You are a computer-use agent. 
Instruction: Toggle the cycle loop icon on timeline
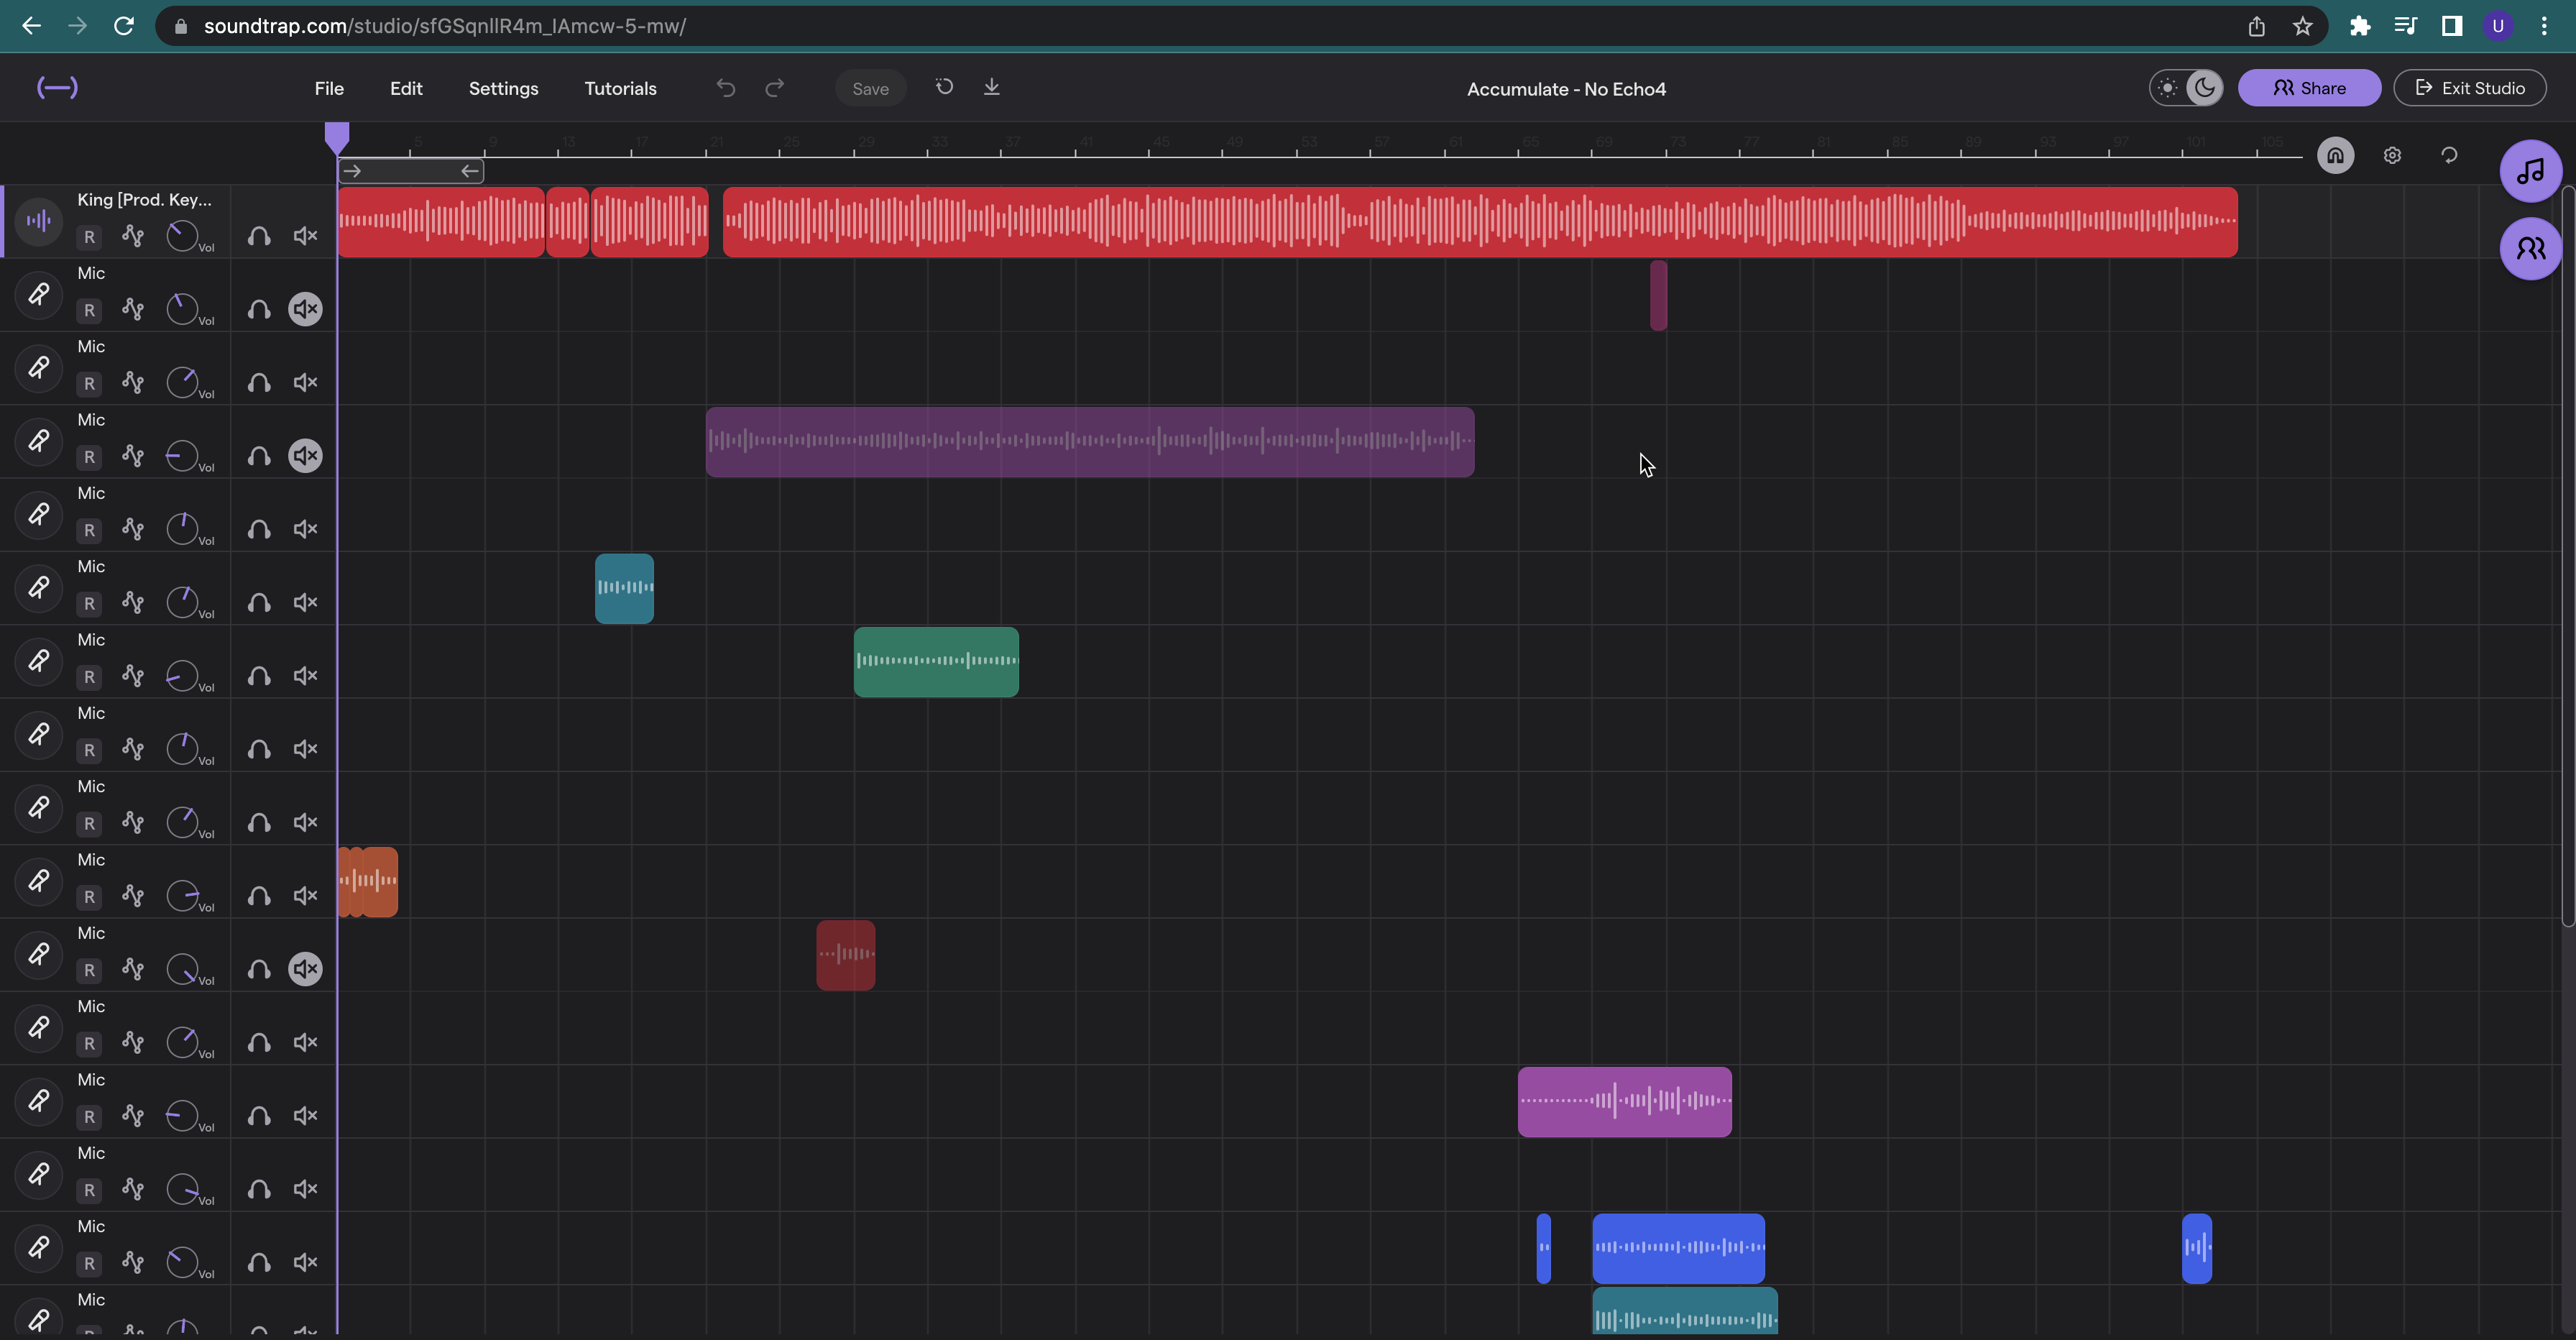[x=2449, y=155]
